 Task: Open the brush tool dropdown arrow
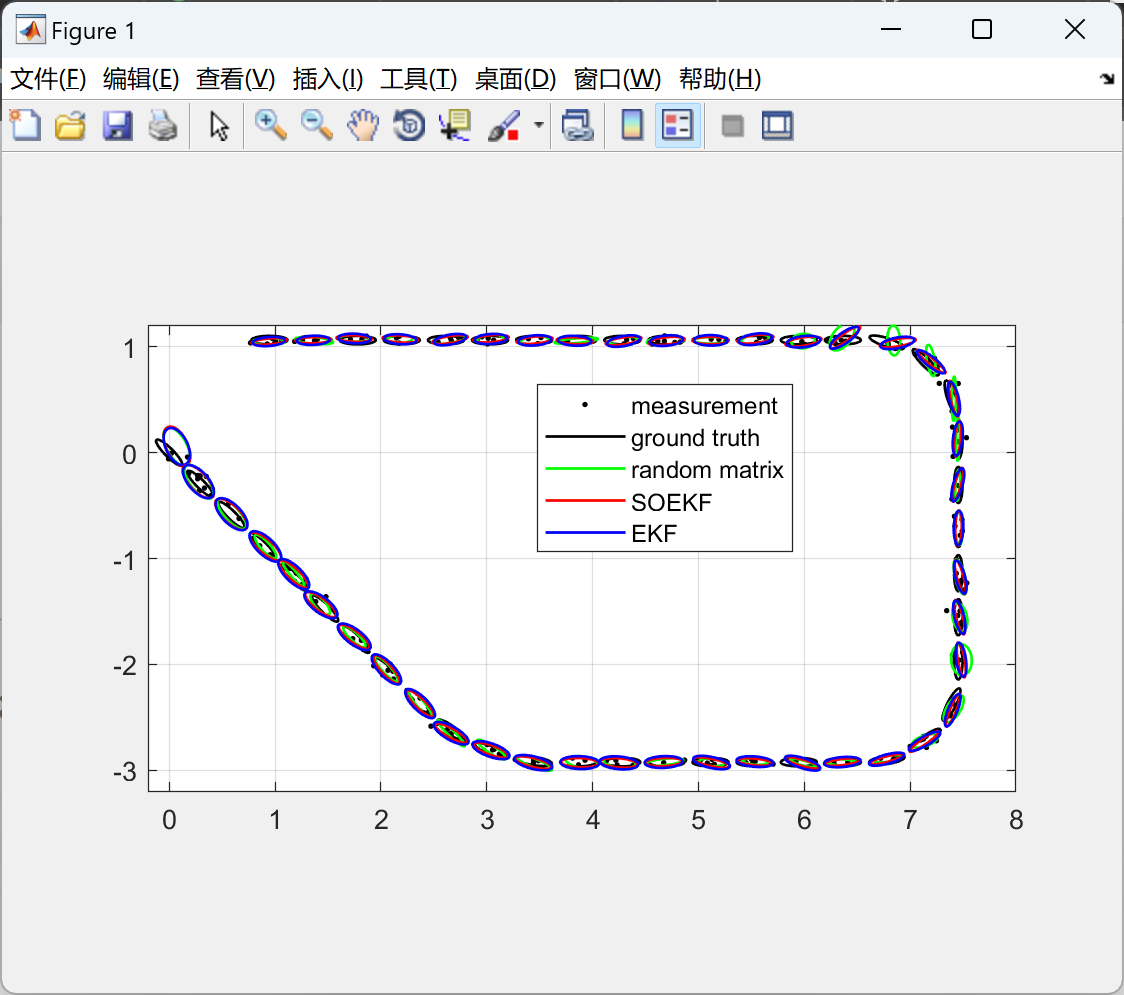[538, 125]
